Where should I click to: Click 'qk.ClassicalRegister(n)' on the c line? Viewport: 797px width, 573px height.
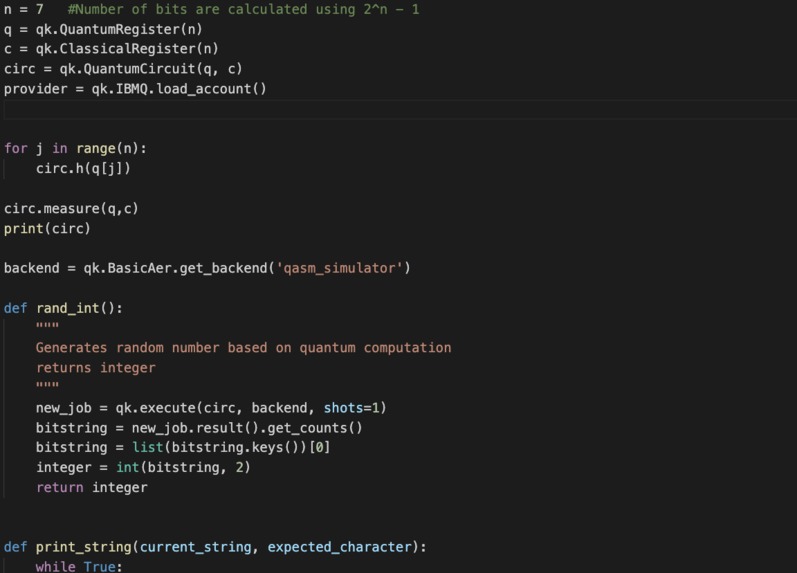127,49
